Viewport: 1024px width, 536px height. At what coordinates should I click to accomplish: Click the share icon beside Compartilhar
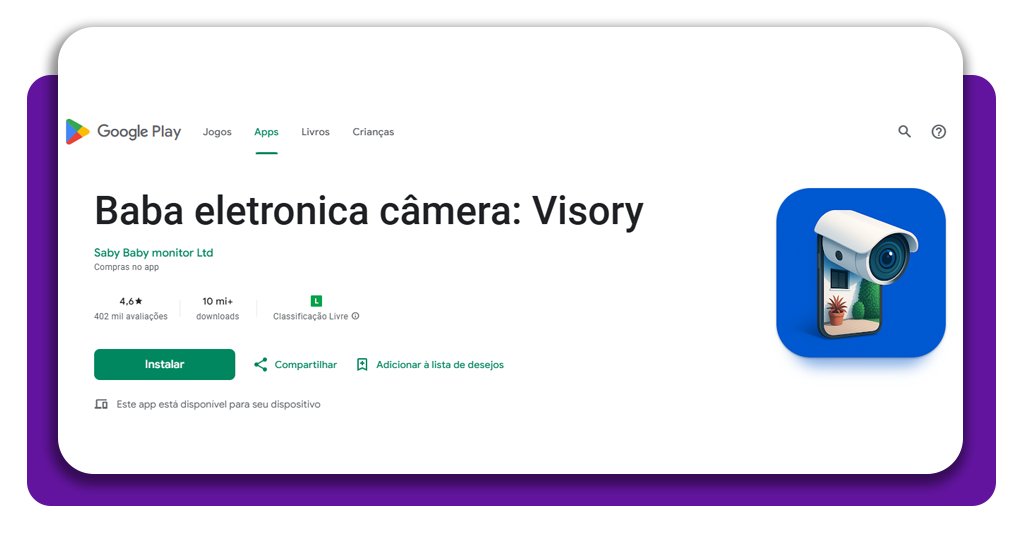tap(261, 364)
